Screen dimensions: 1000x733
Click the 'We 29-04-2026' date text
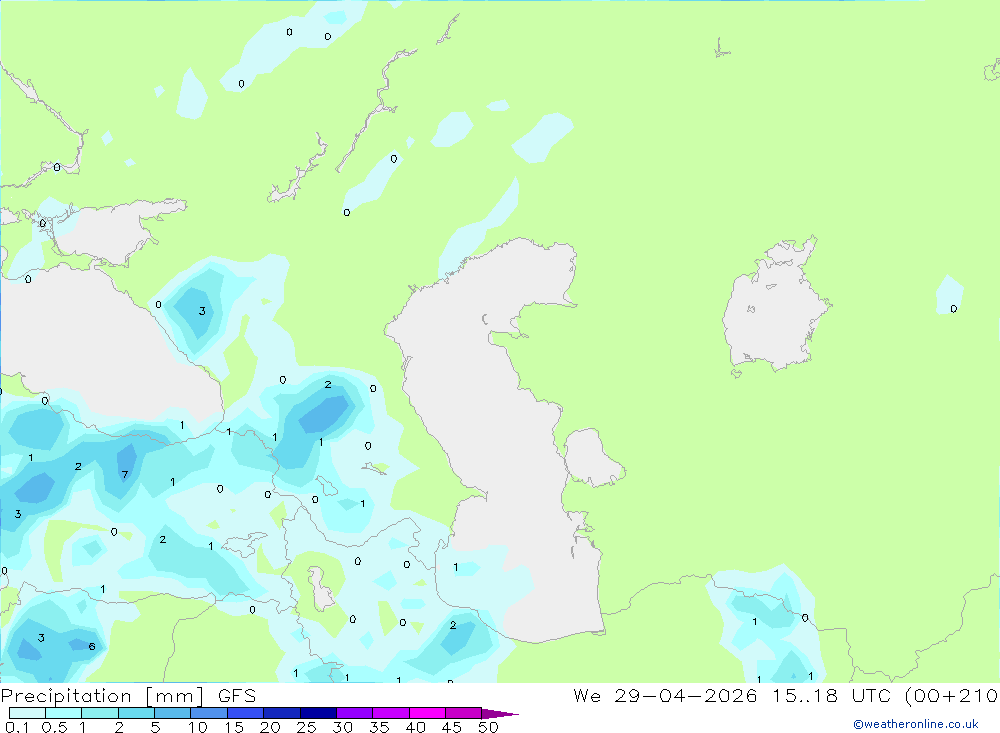coord(665,695)
